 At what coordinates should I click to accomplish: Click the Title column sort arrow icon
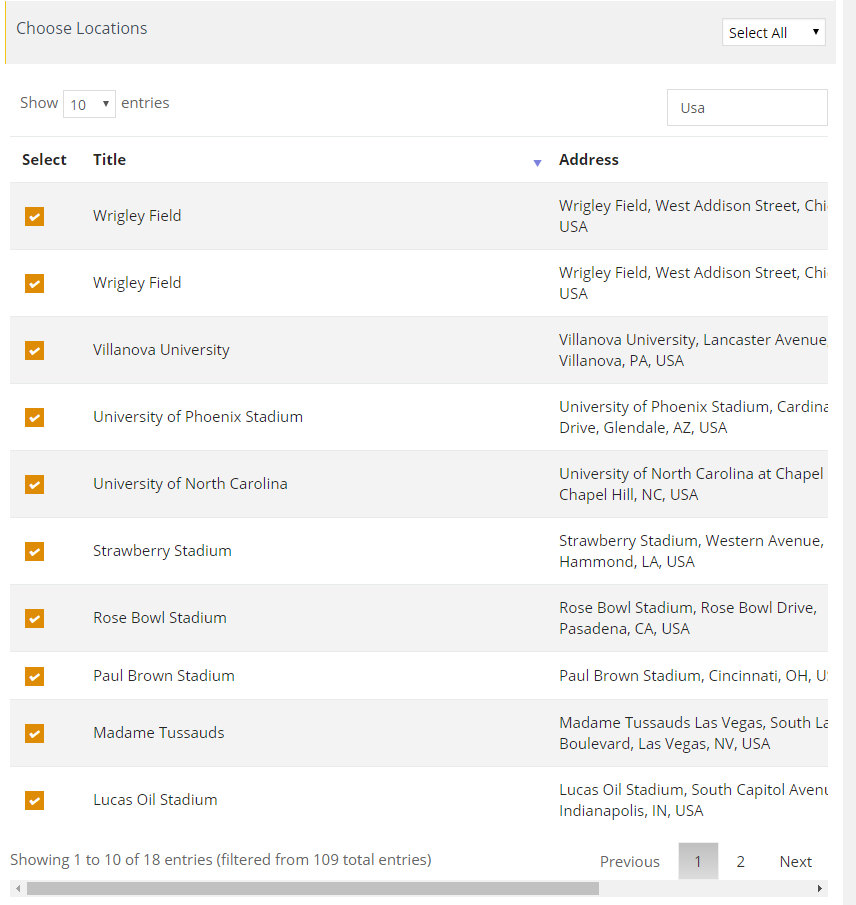(537, 162)
